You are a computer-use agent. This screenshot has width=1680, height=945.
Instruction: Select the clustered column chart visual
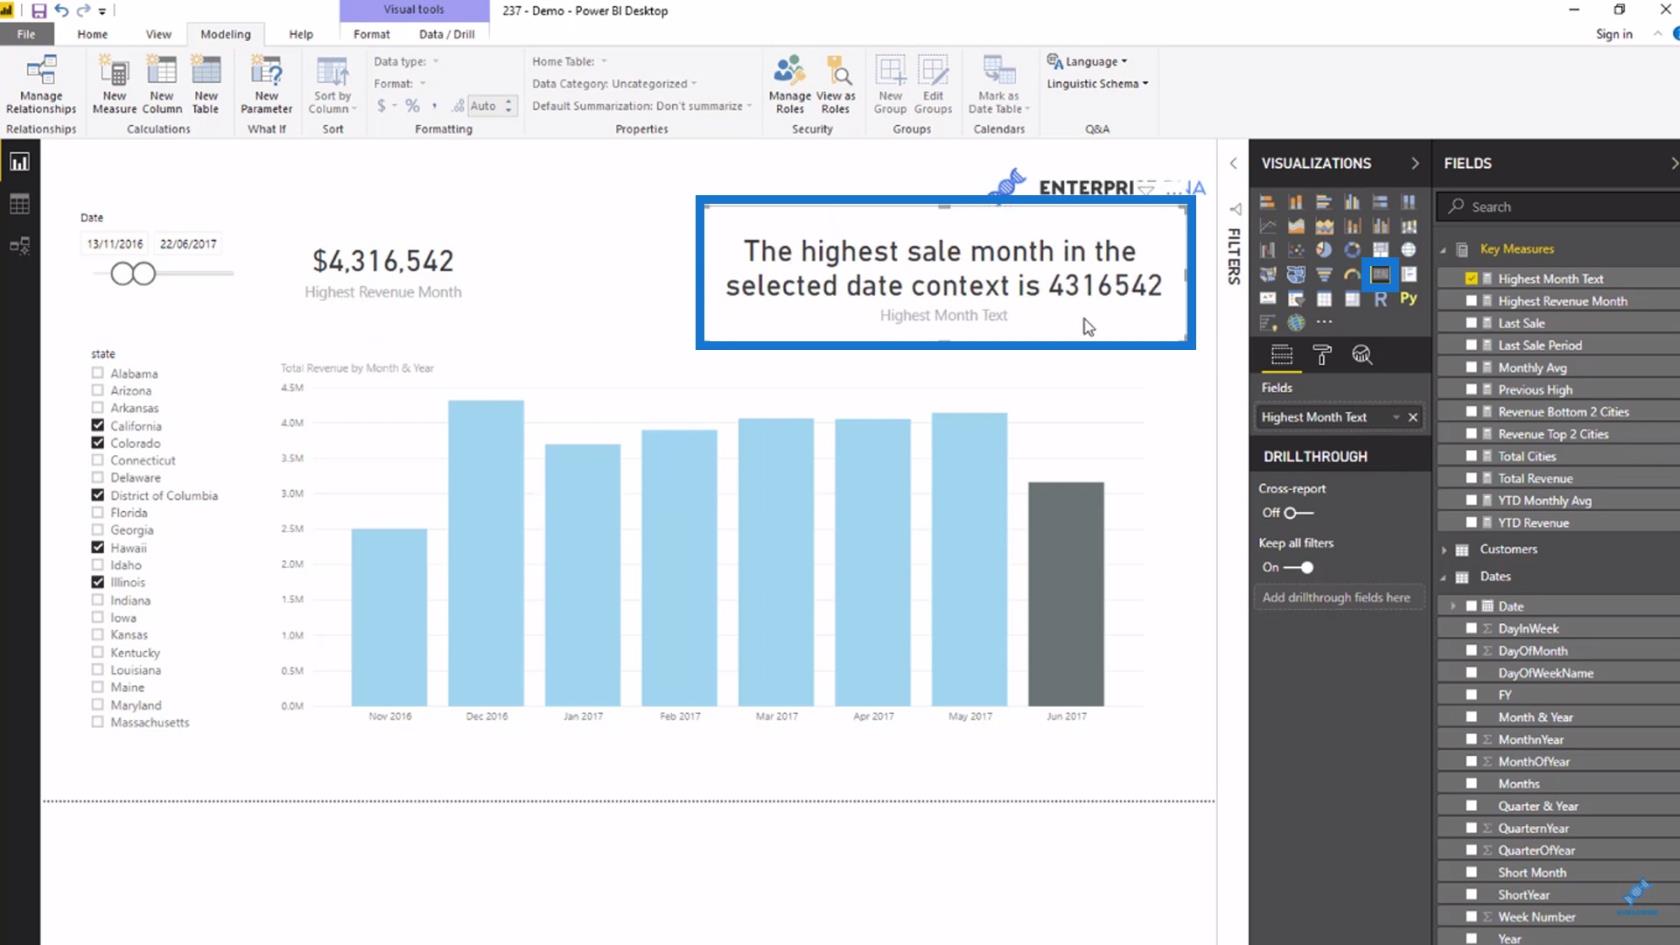point(1352,202)
